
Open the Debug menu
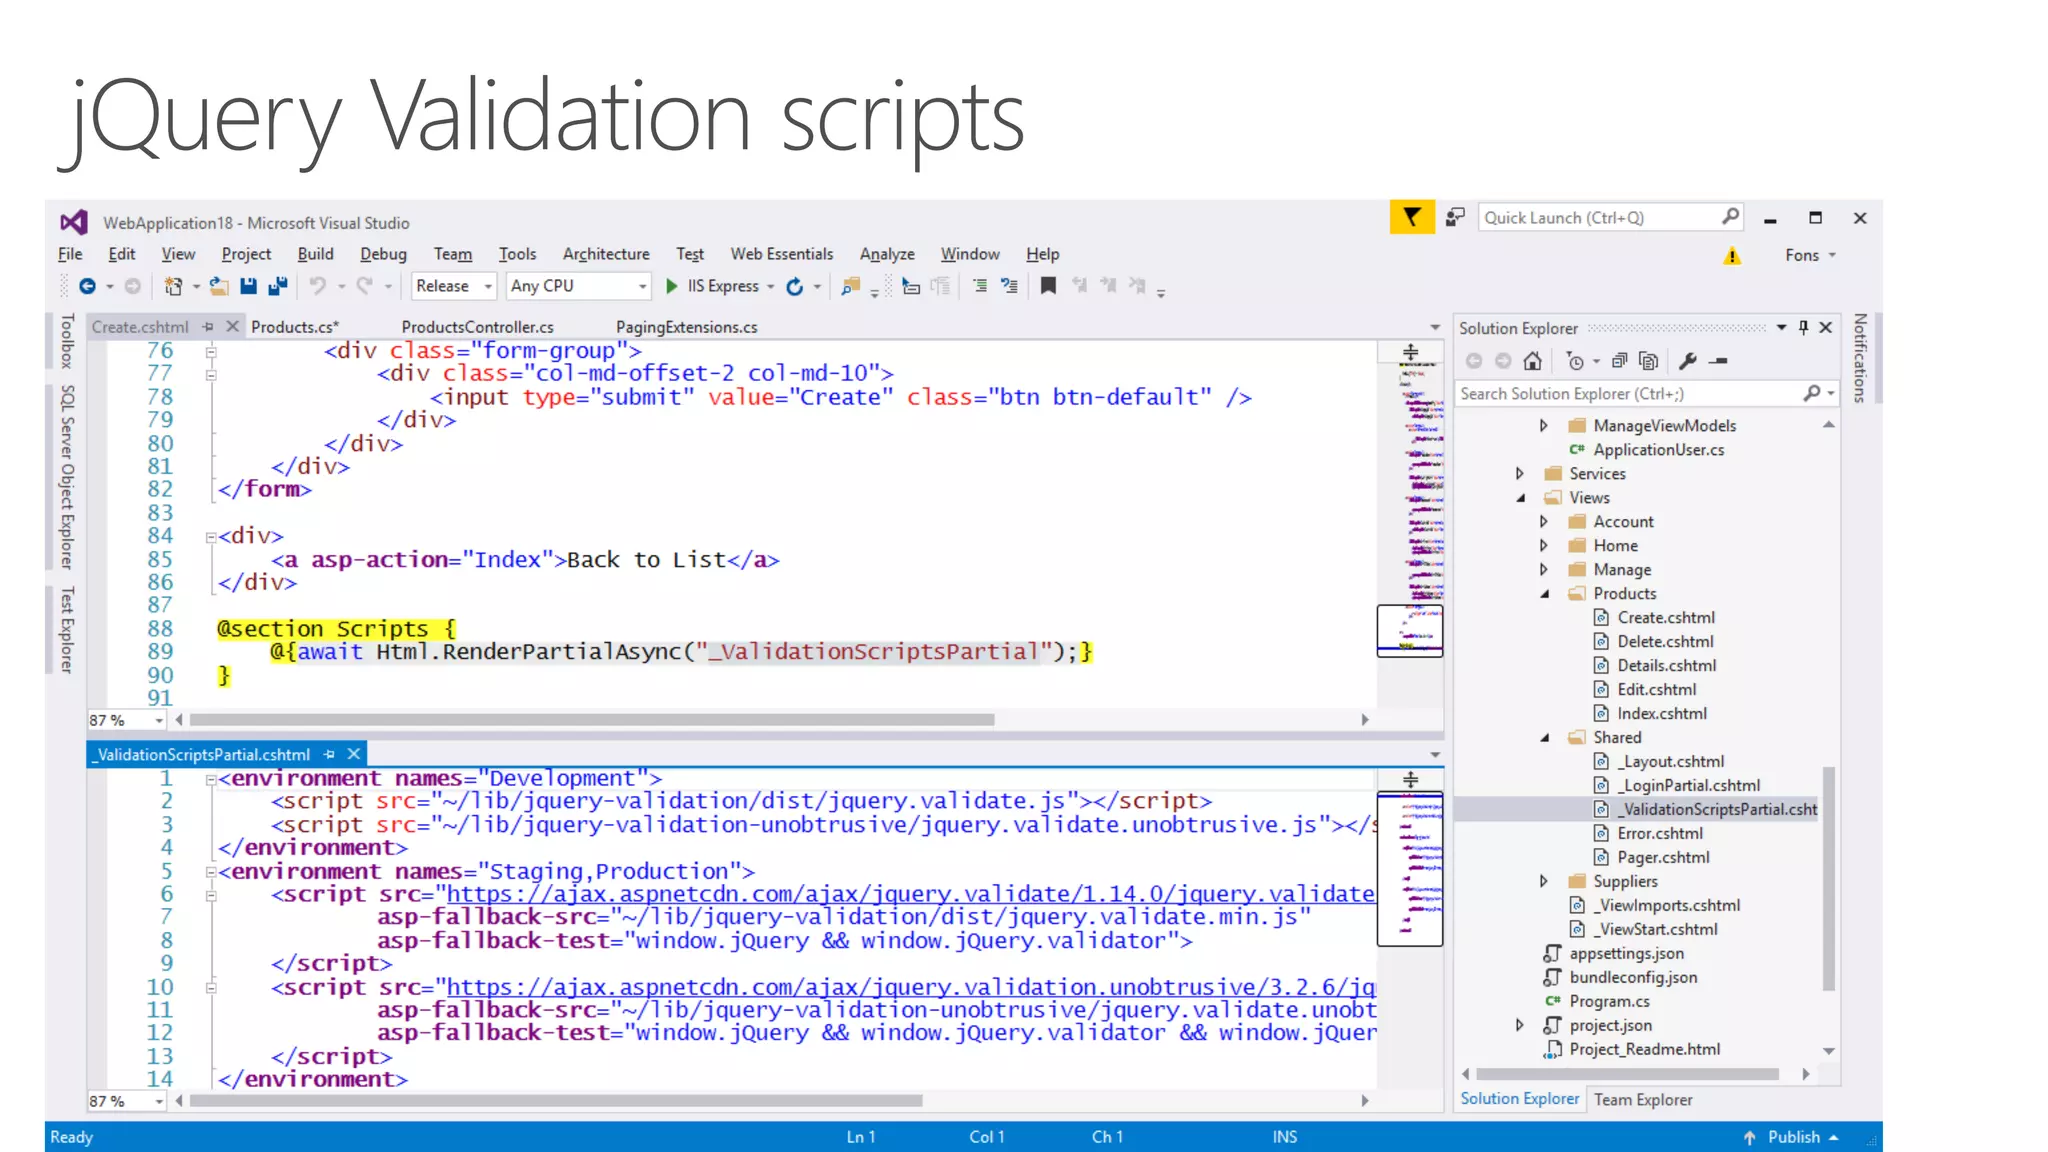[383, 255]
